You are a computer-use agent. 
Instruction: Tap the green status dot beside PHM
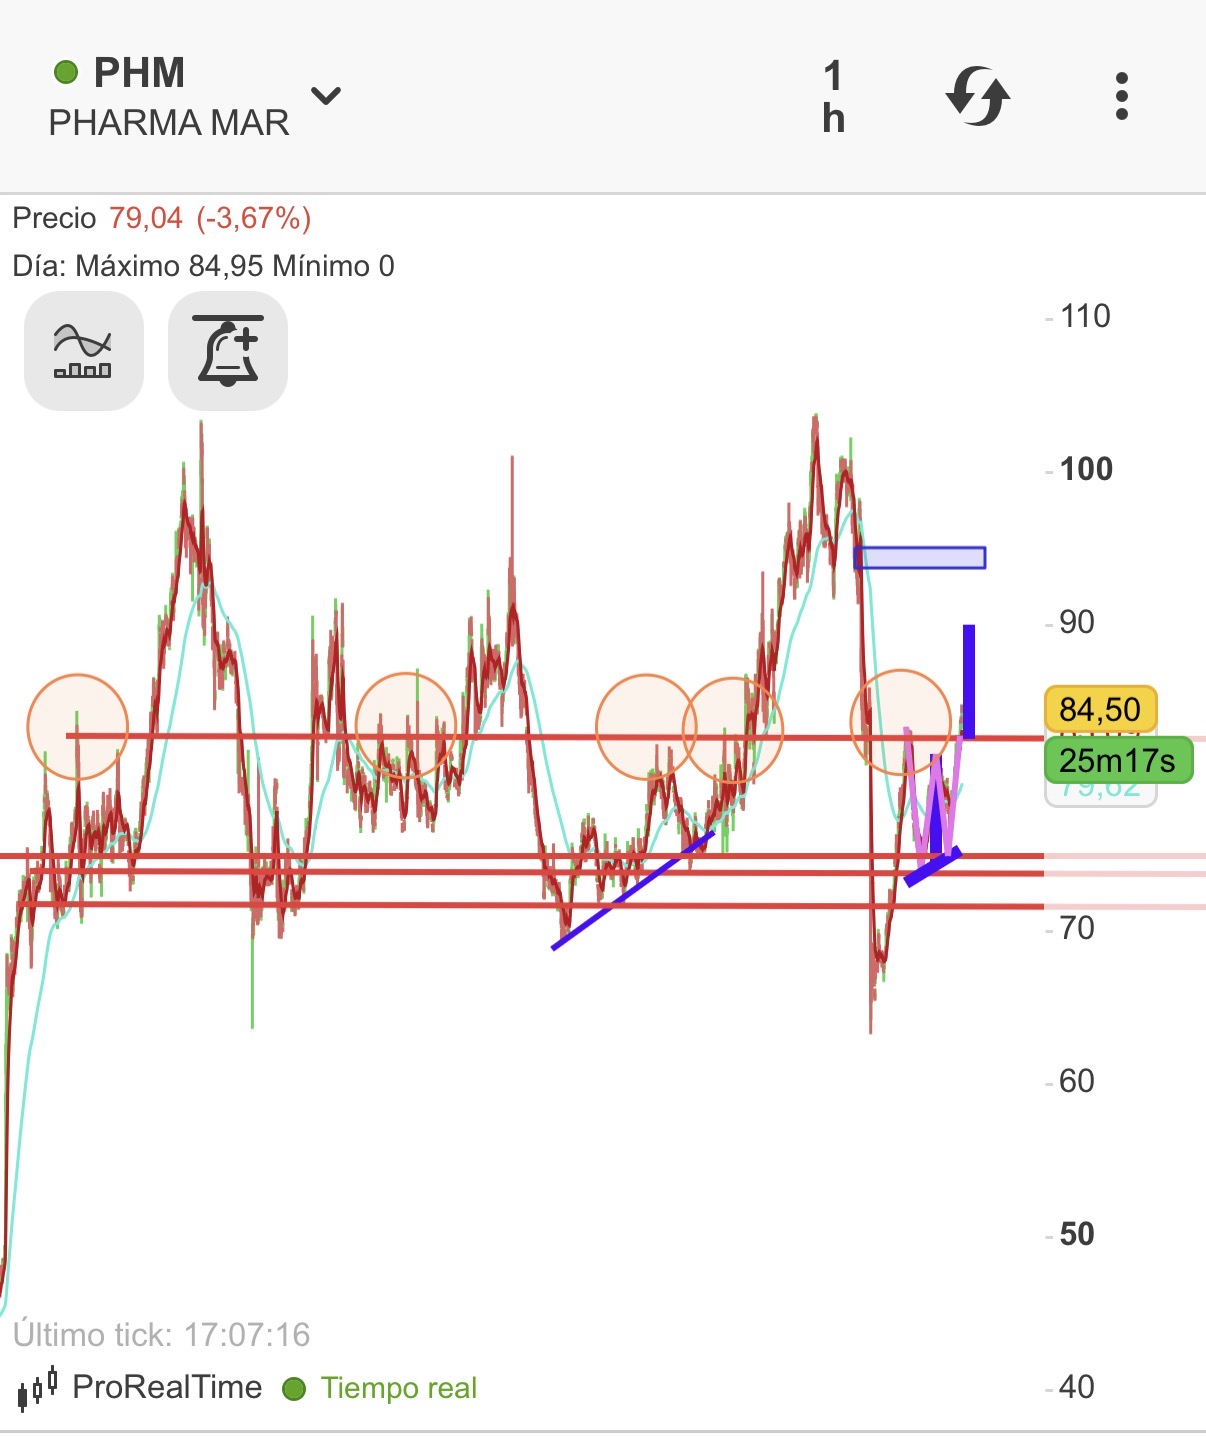click(66, 72)
